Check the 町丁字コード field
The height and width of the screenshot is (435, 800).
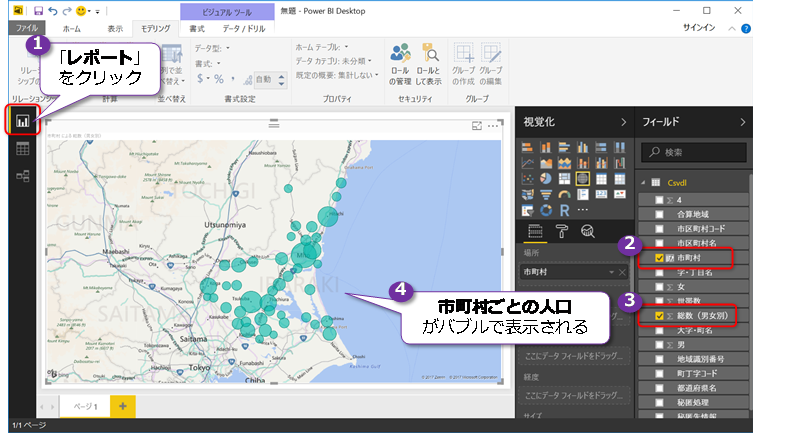[x=659, y=374]
